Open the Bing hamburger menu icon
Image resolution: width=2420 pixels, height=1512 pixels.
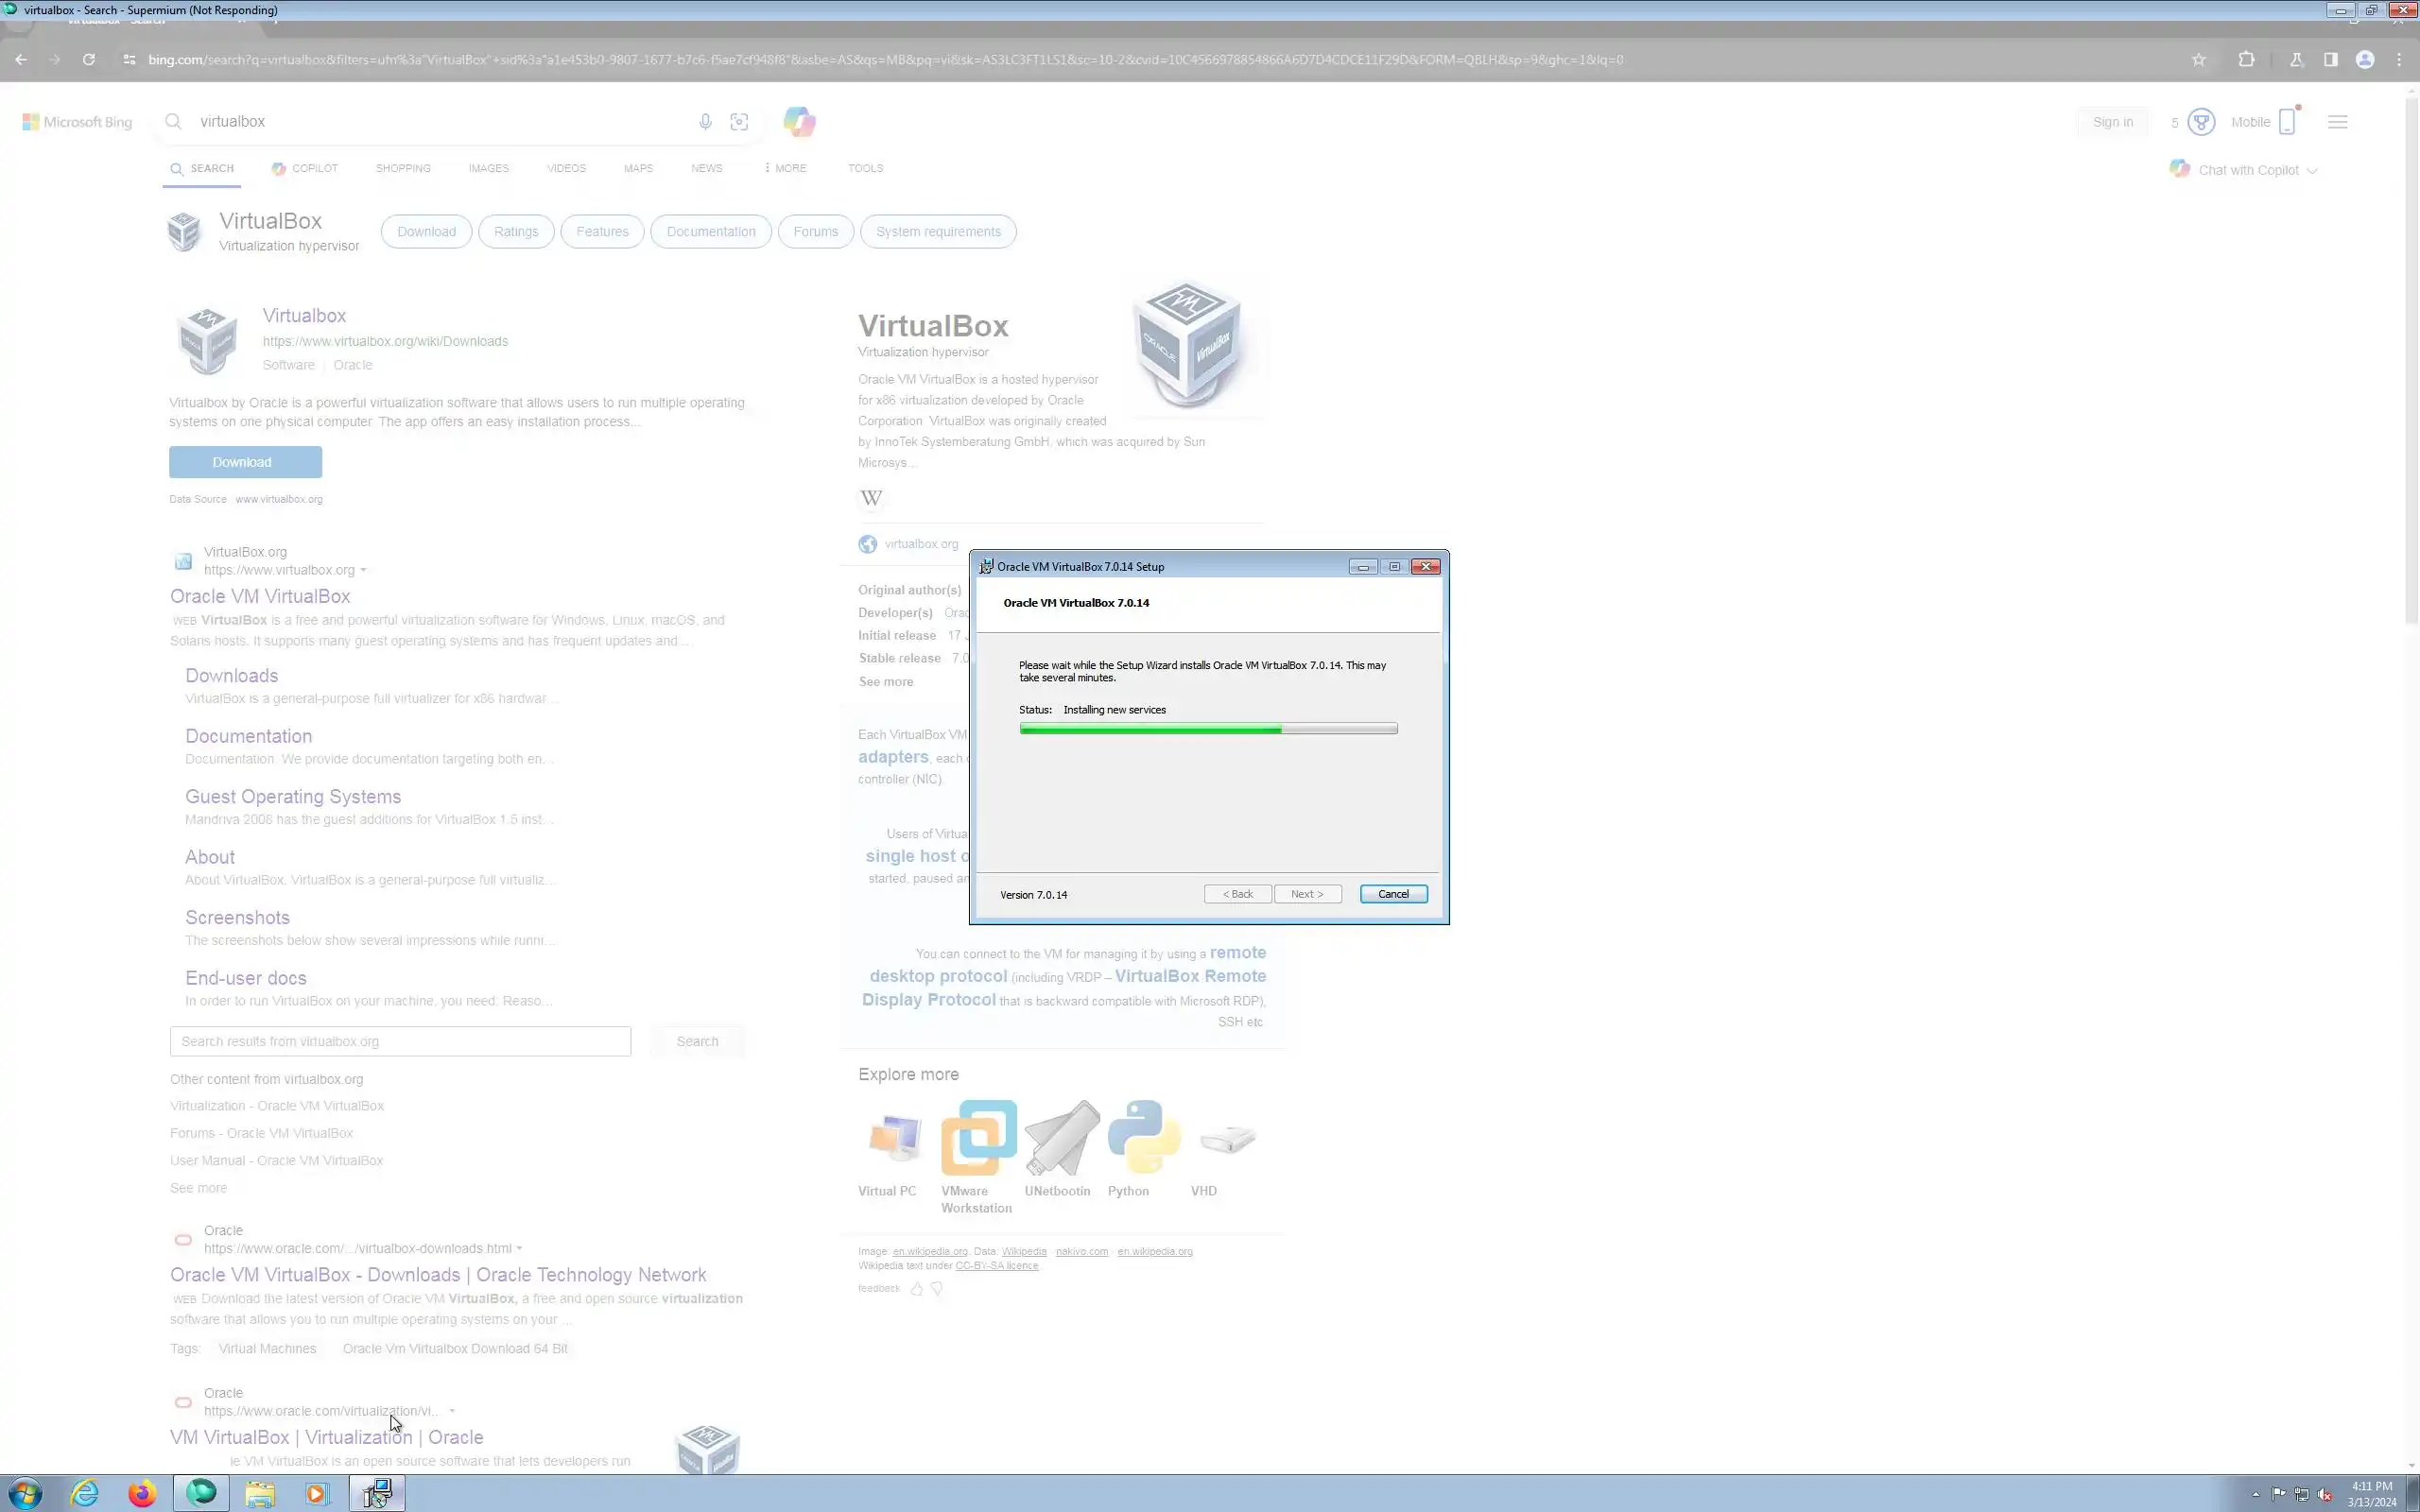click(x=2337, y=122)
